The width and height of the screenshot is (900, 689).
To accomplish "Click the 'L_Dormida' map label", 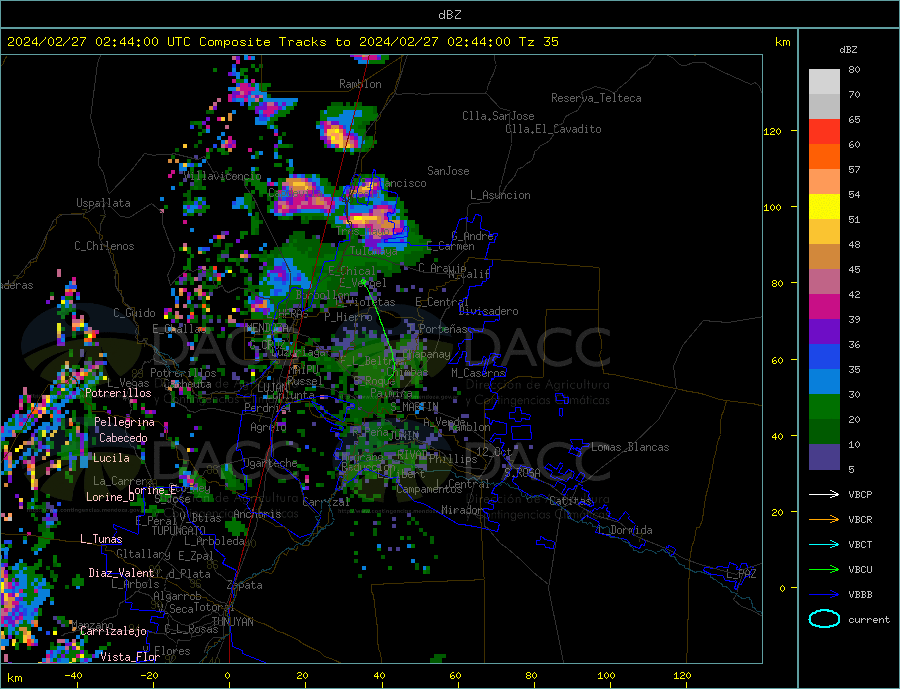I will tap(626, 530).
